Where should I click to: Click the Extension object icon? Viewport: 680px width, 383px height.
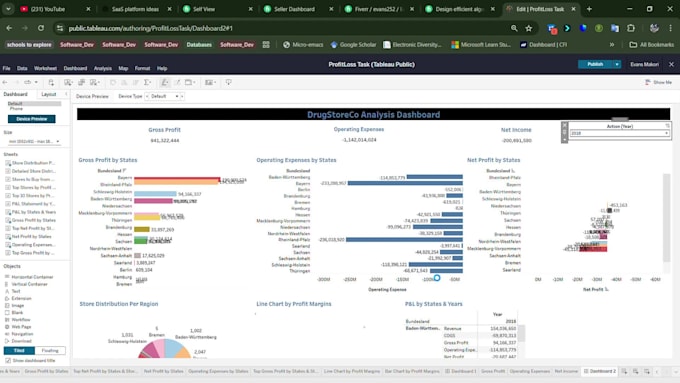click(7, 298)
